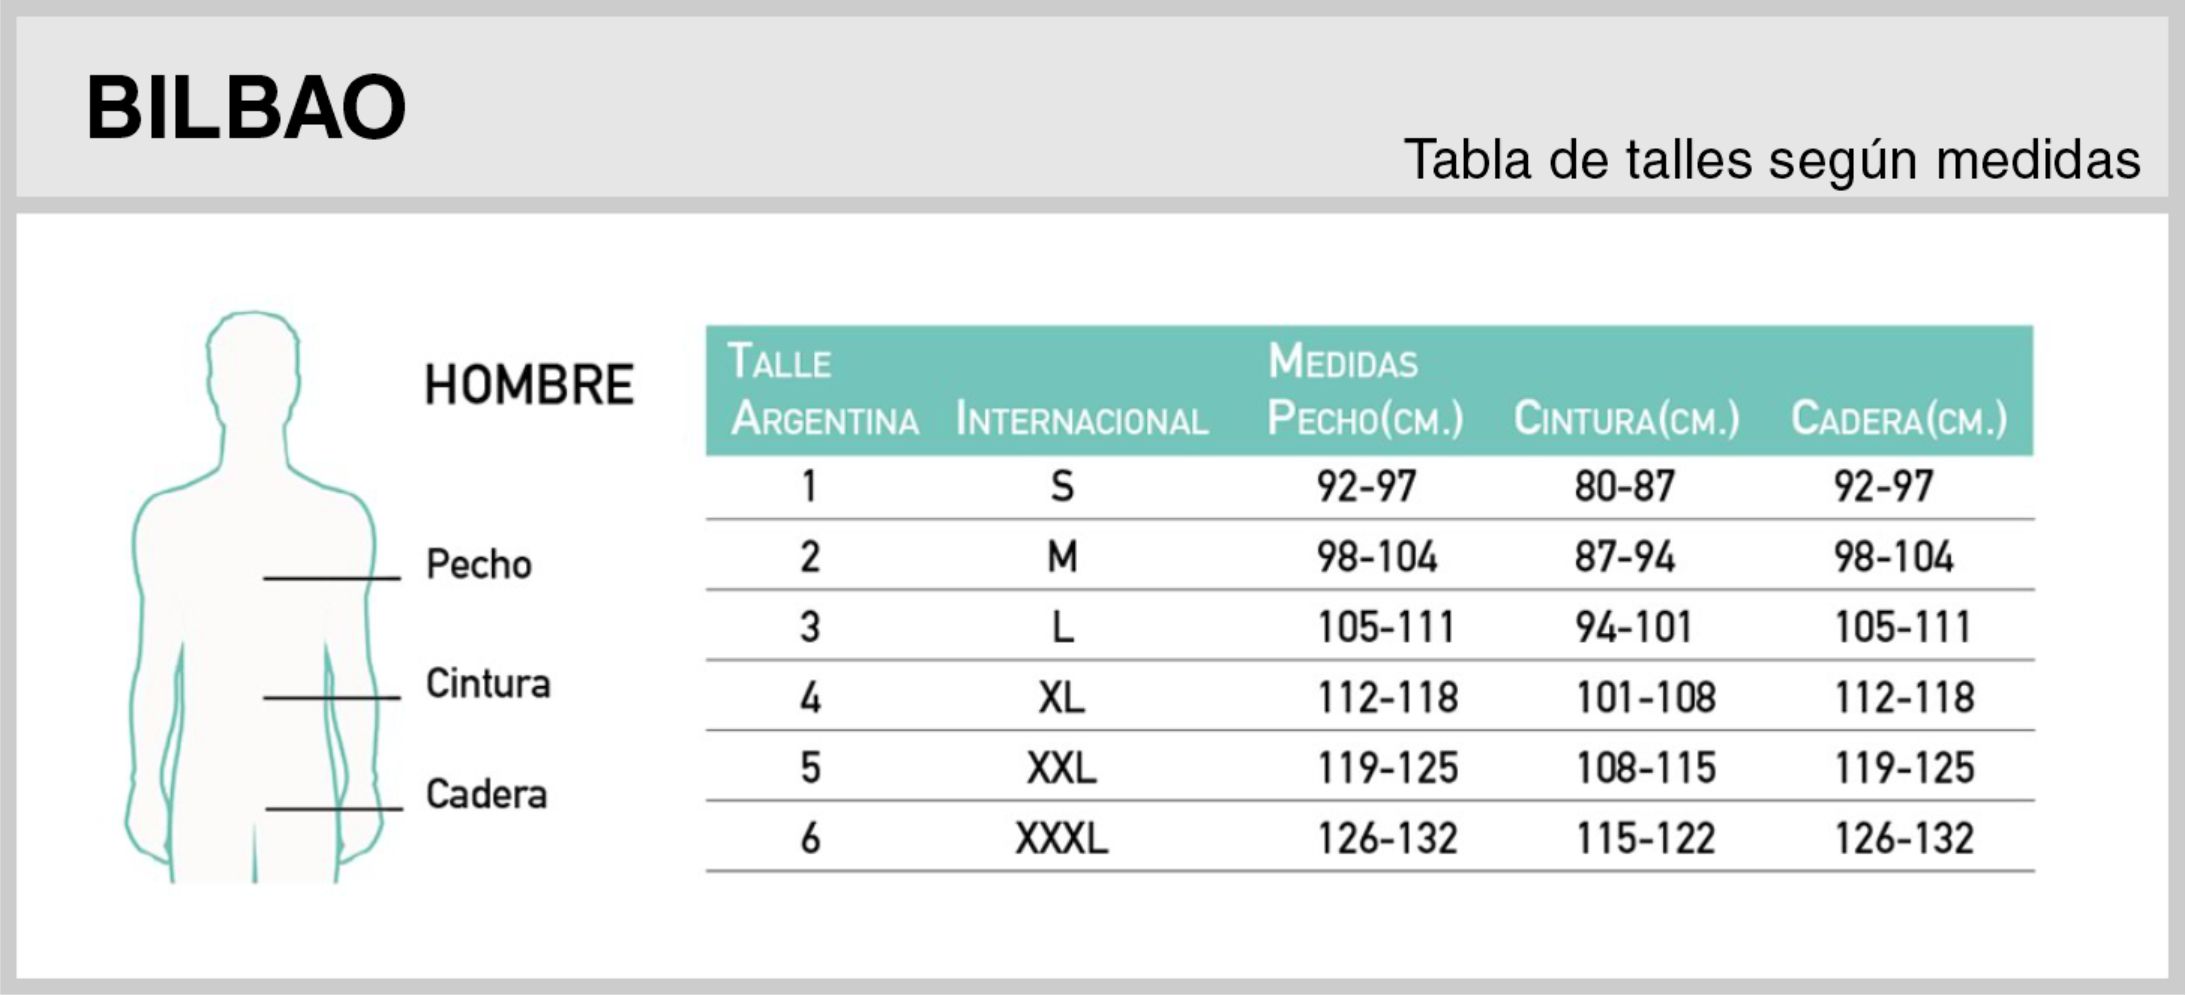The image size is (2186, 995).
Task: Click the BILBAO title heading
Action: click(246, 108)
